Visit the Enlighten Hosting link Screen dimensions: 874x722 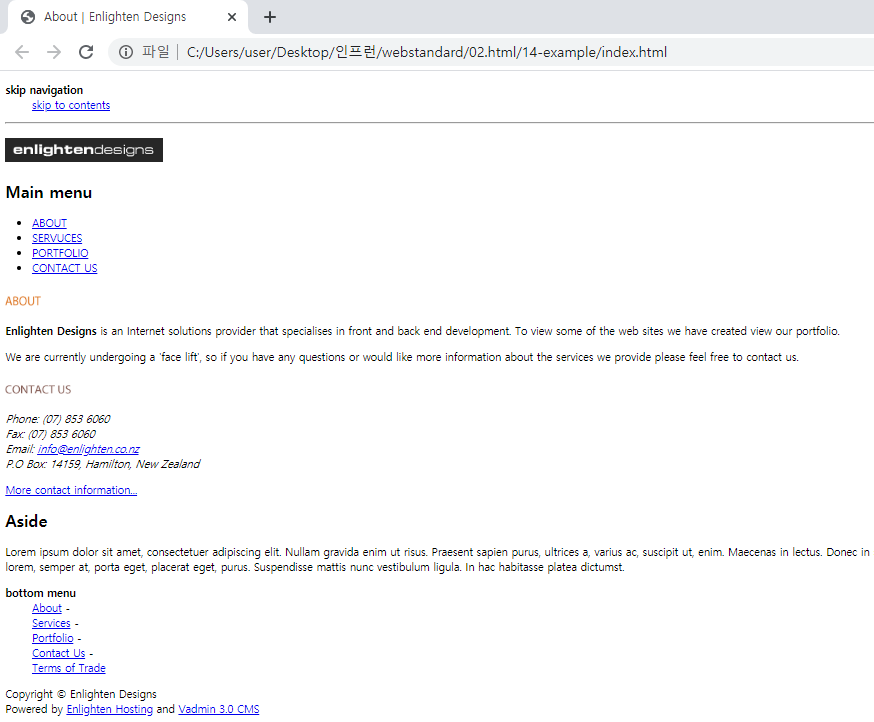[109, 709]
